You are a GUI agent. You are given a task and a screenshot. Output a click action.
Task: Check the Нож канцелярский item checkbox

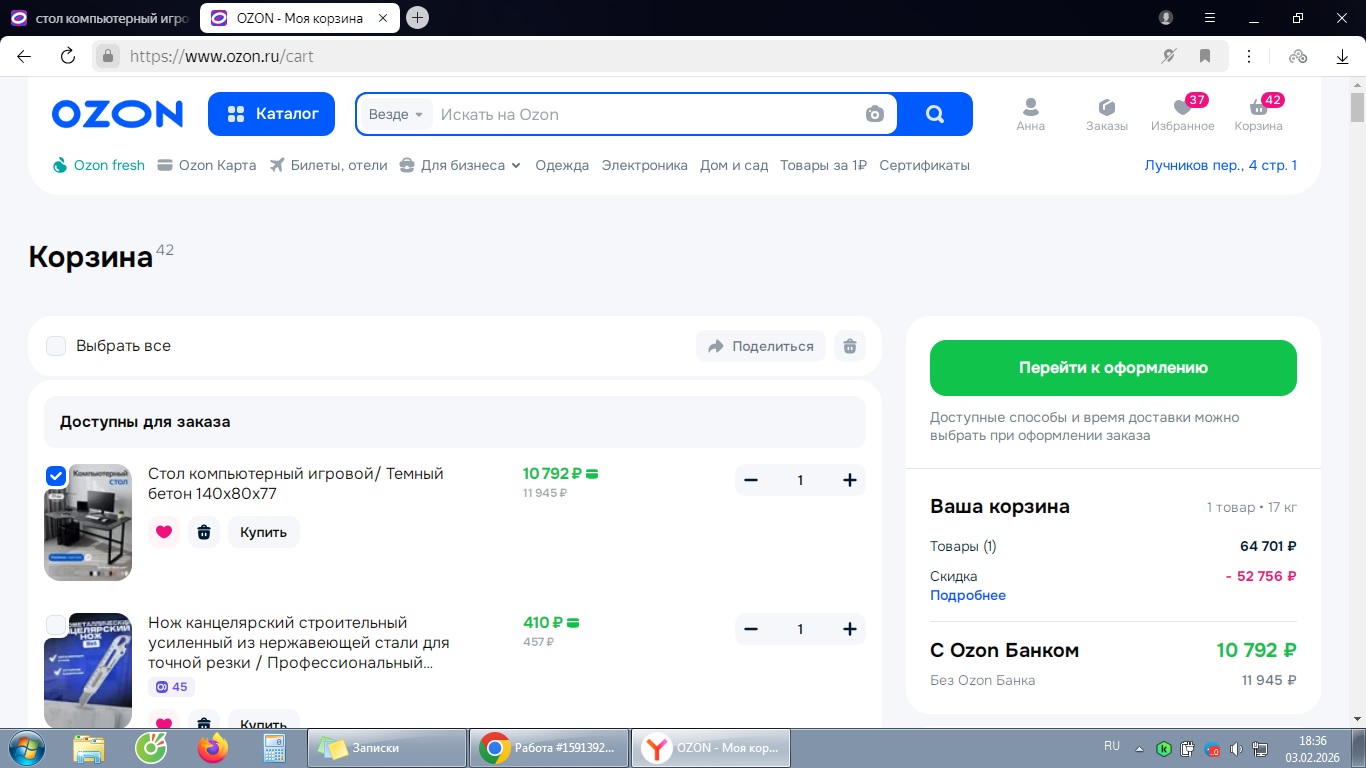click(56, 625)
